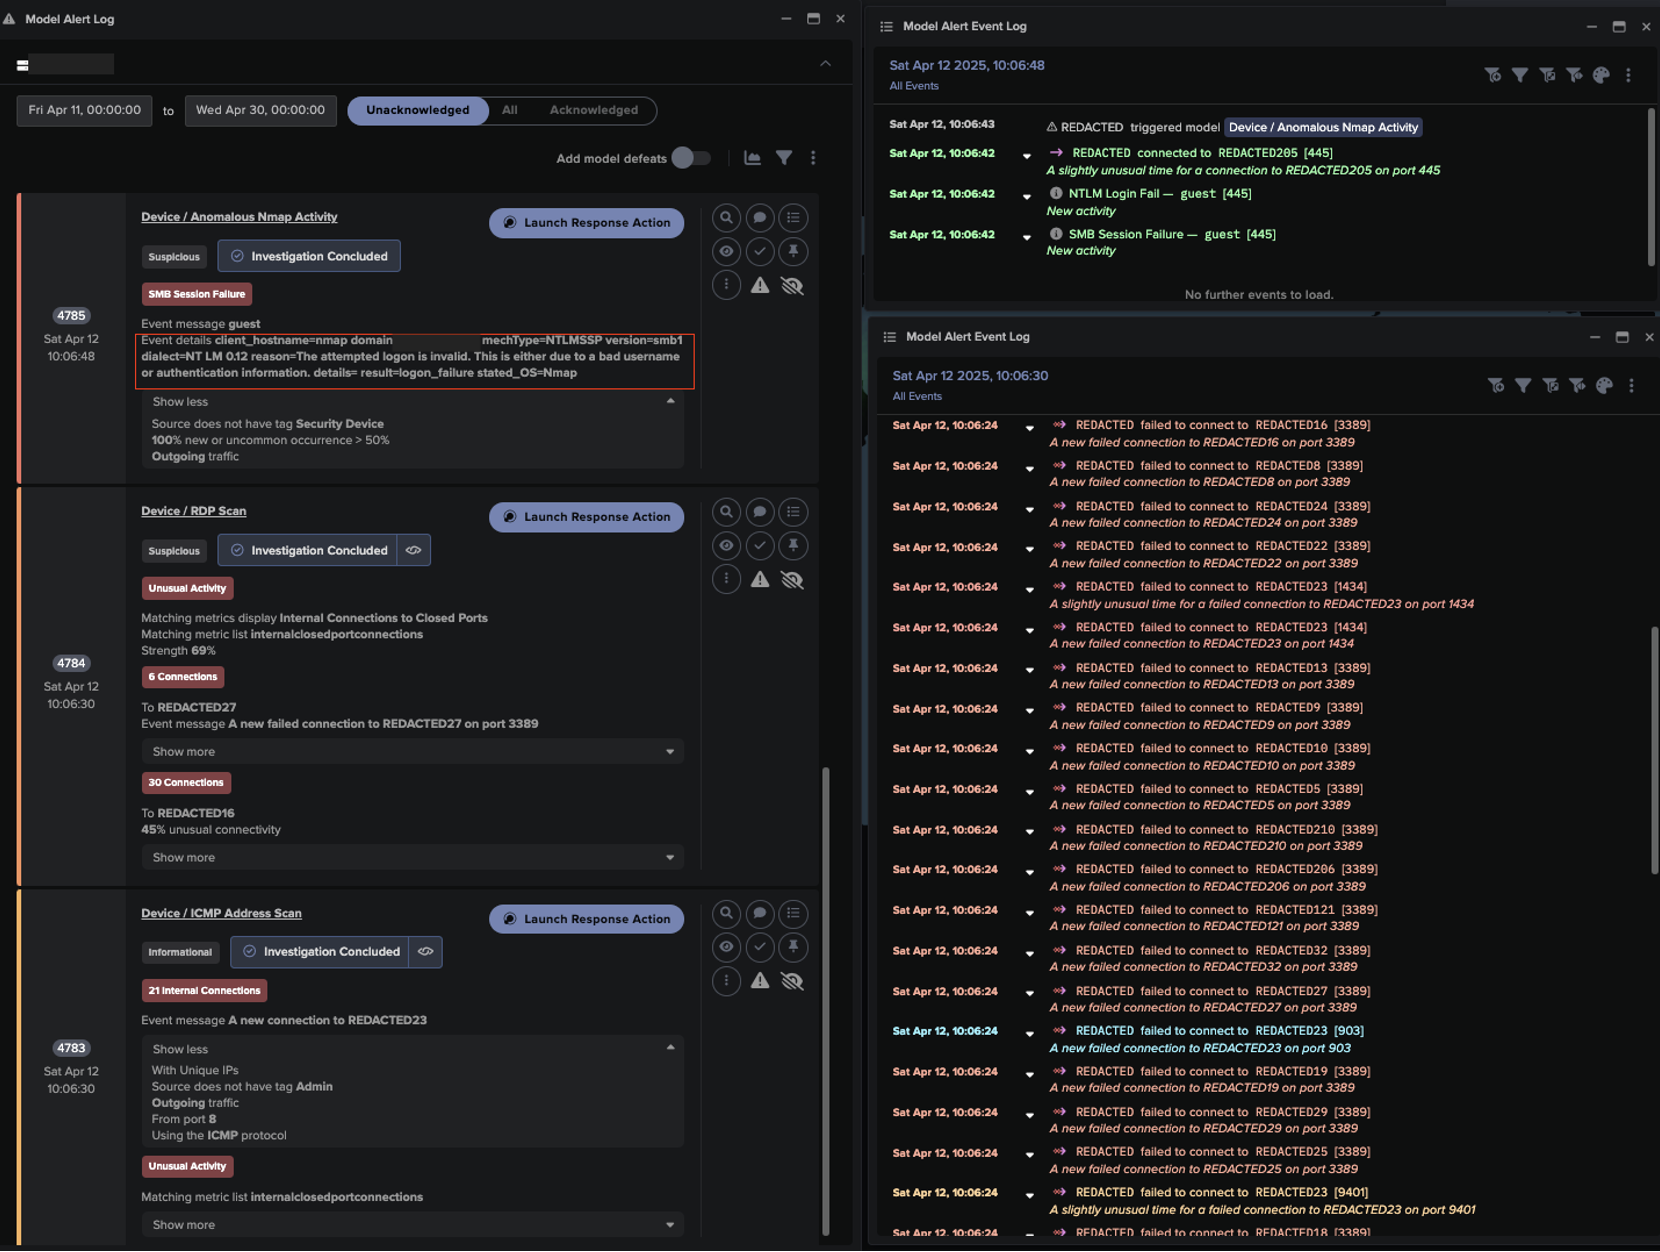Launch Response Action for Device / RDP Scan

586,516
